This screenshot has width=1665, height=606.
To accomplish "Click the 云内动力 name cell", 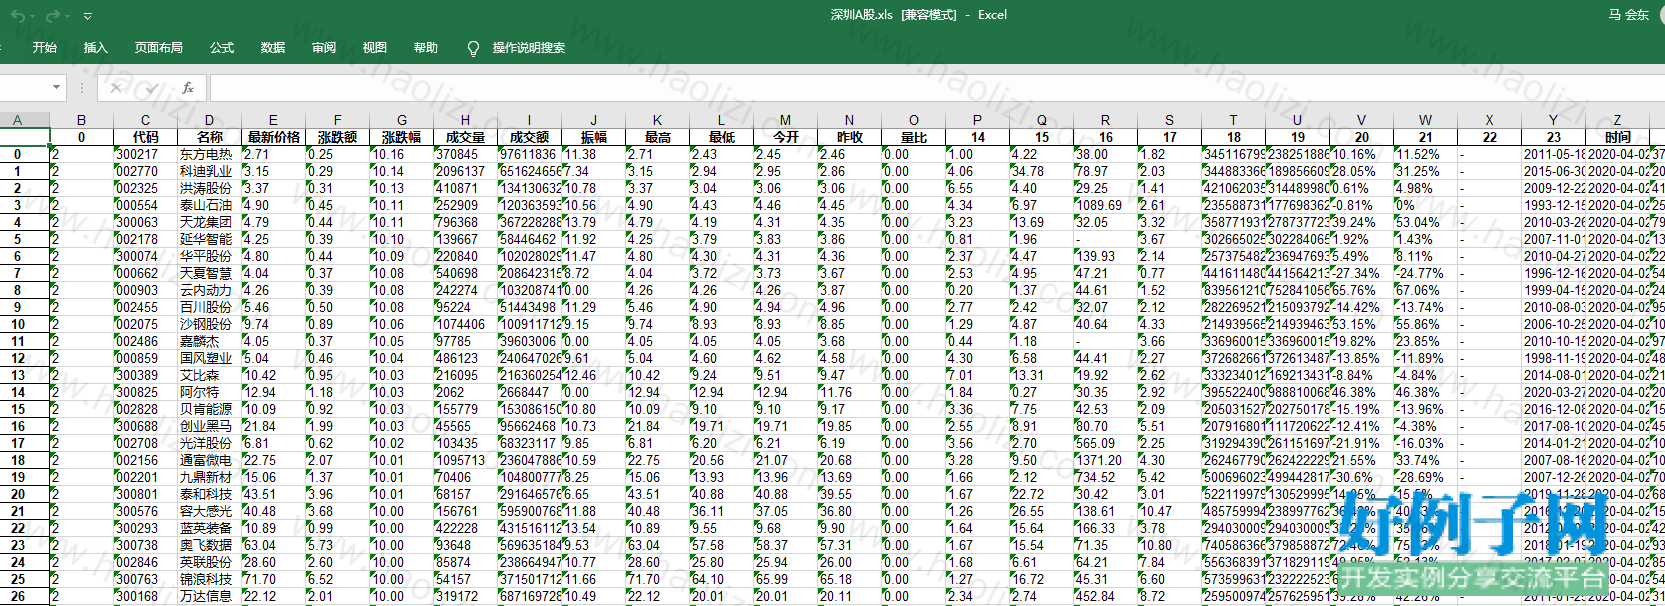I will (209, 290).
